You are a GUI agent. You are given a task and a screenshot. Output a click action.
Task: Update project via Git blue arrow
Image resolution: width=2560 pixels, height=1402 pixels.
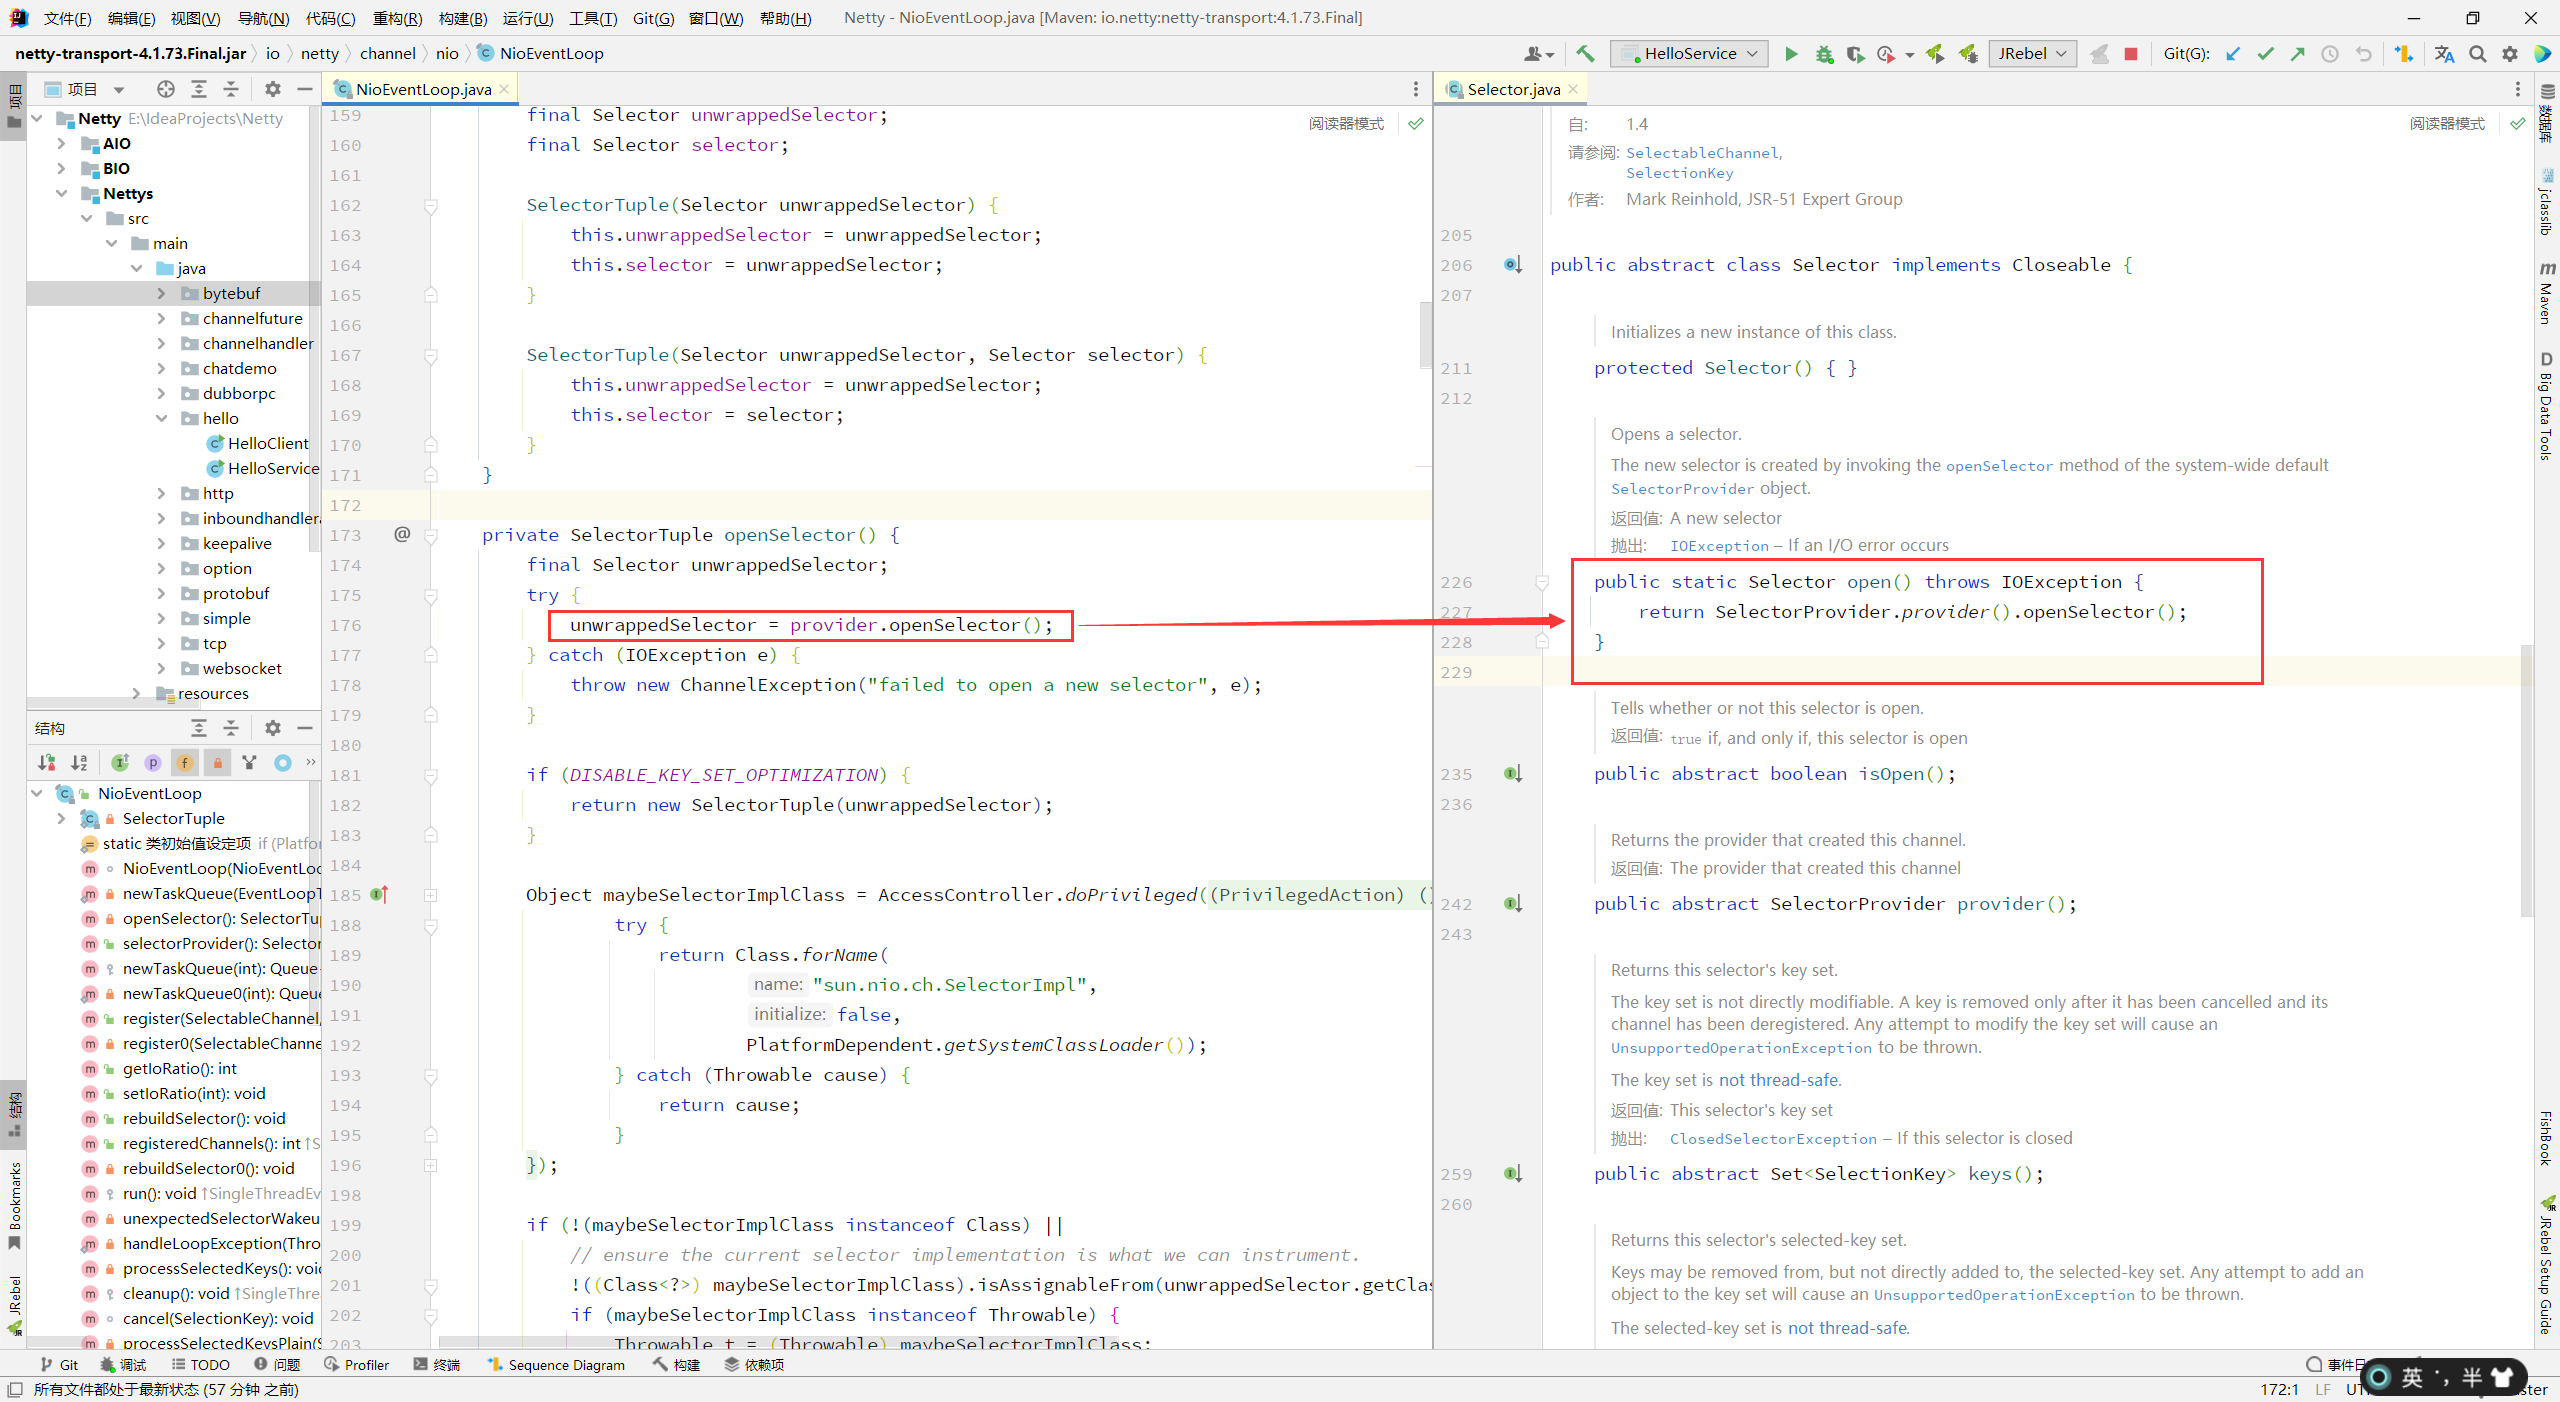(x=2233, y=54)
